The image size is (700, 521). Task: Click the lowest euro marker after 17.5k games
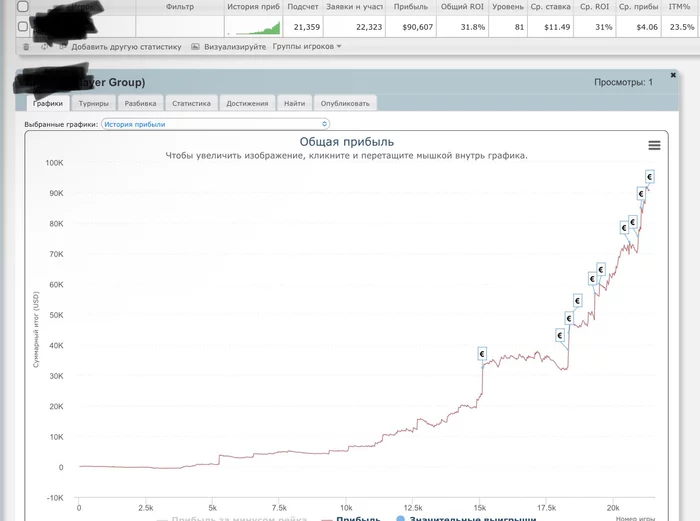pos(560,335)
